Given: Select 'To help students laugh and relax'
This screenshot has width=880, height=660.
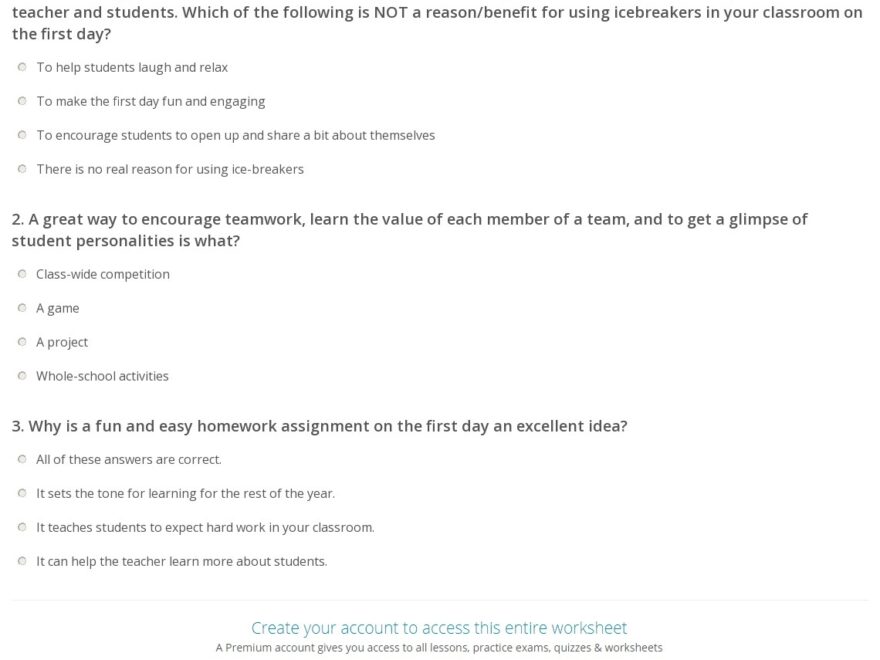Looking at the screenshot, I should (21, 66).
